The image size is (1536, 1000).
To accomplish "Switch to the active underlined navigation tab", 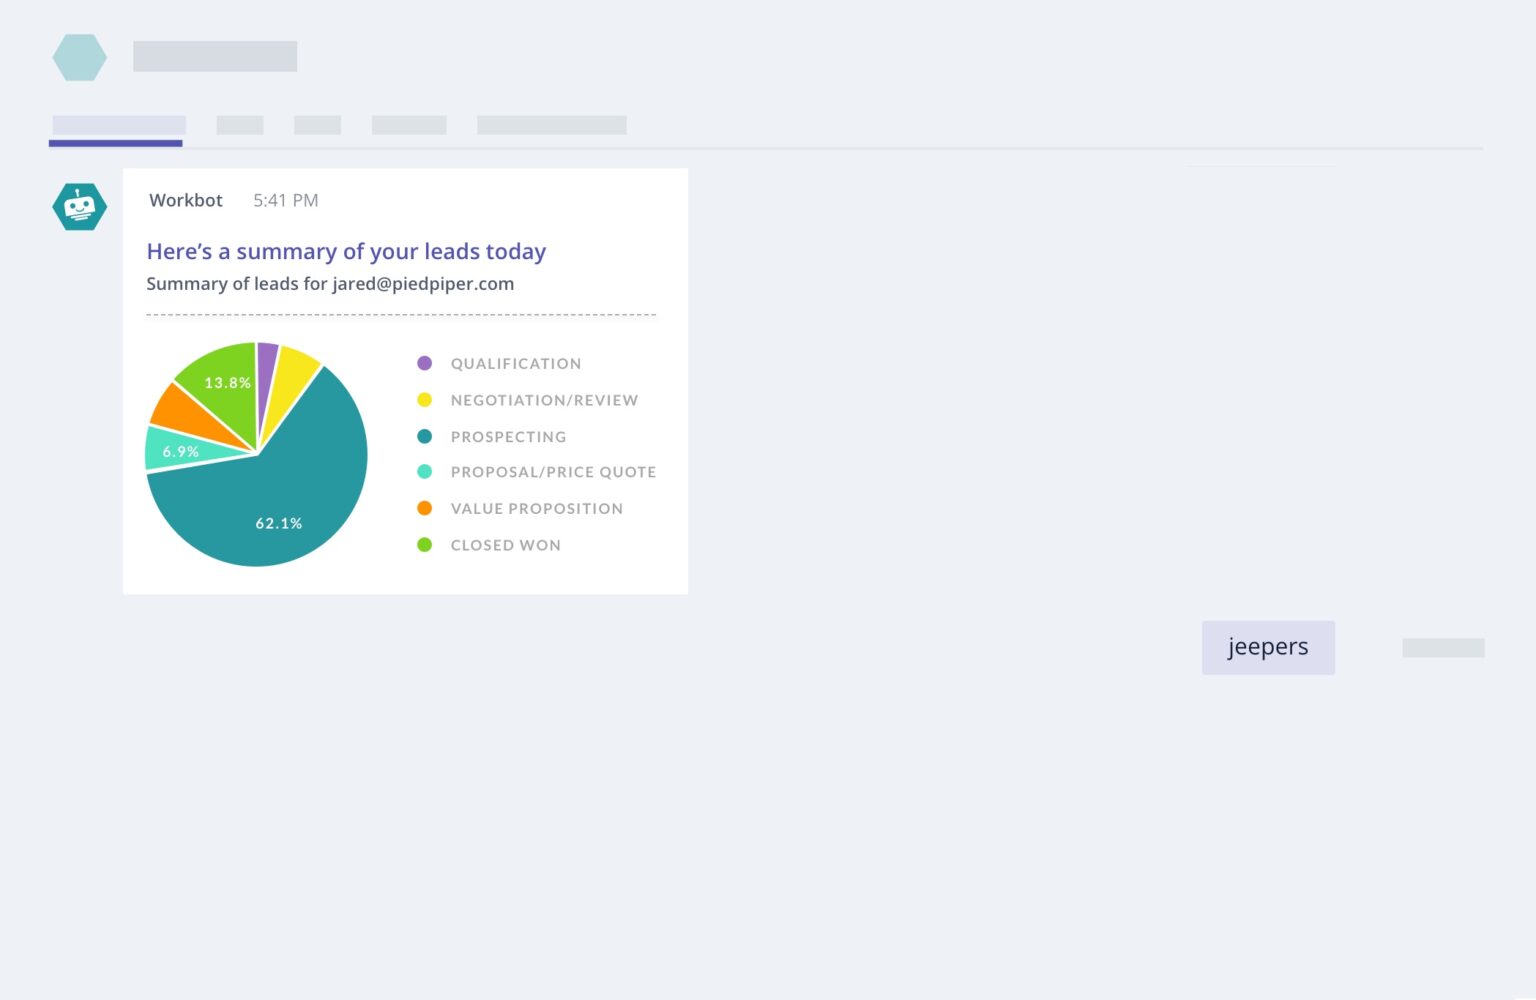I will click(115, 124).
